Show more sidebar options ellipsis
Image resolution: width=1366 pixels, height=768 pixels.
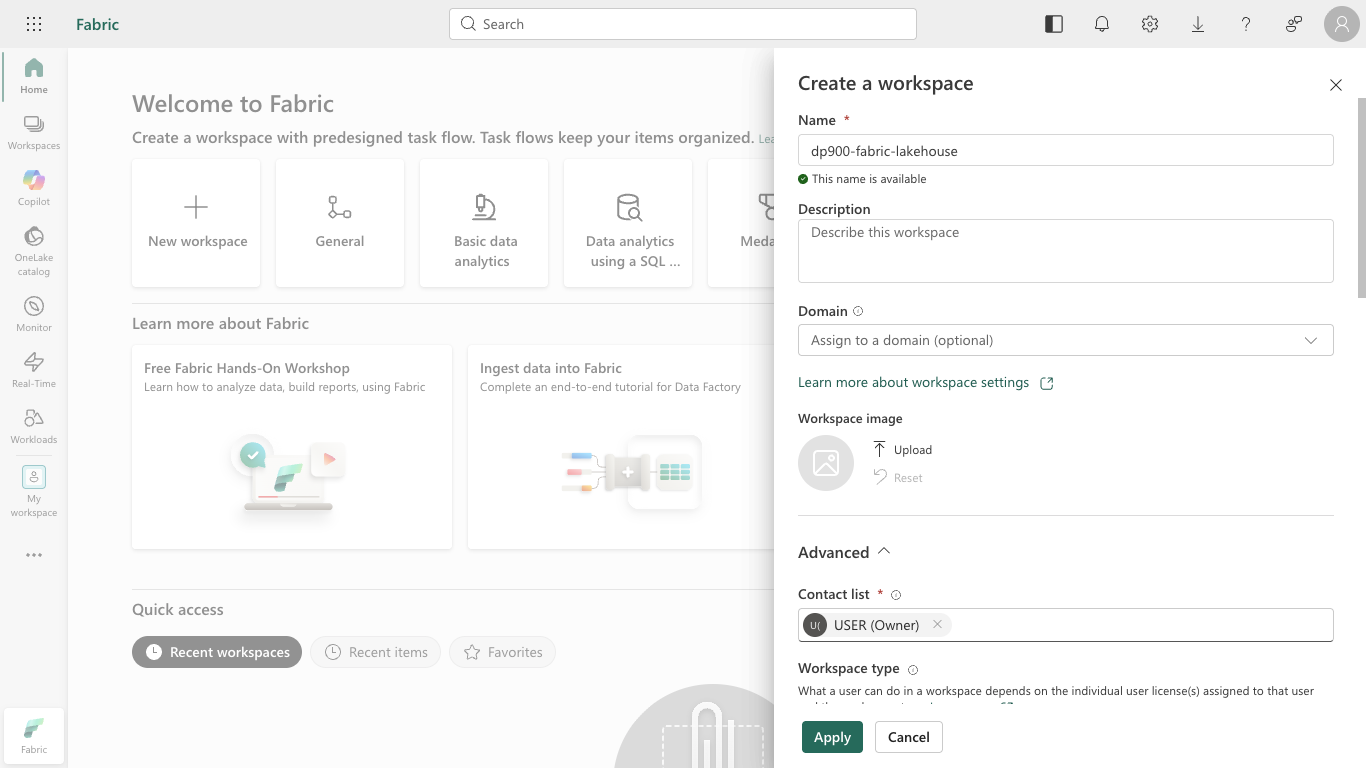[x=34, y=555]
